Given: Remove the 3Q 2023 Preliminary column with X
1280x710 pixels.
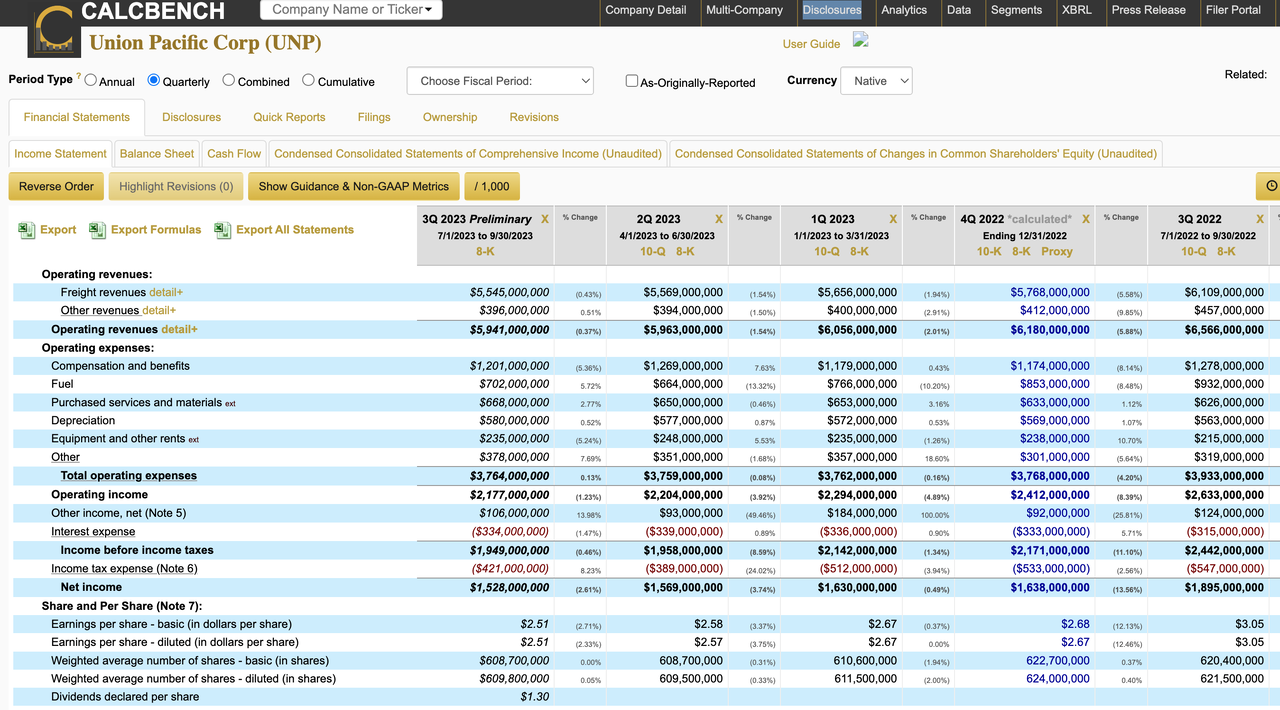Looking at the screenshot, I should point(545,219).
